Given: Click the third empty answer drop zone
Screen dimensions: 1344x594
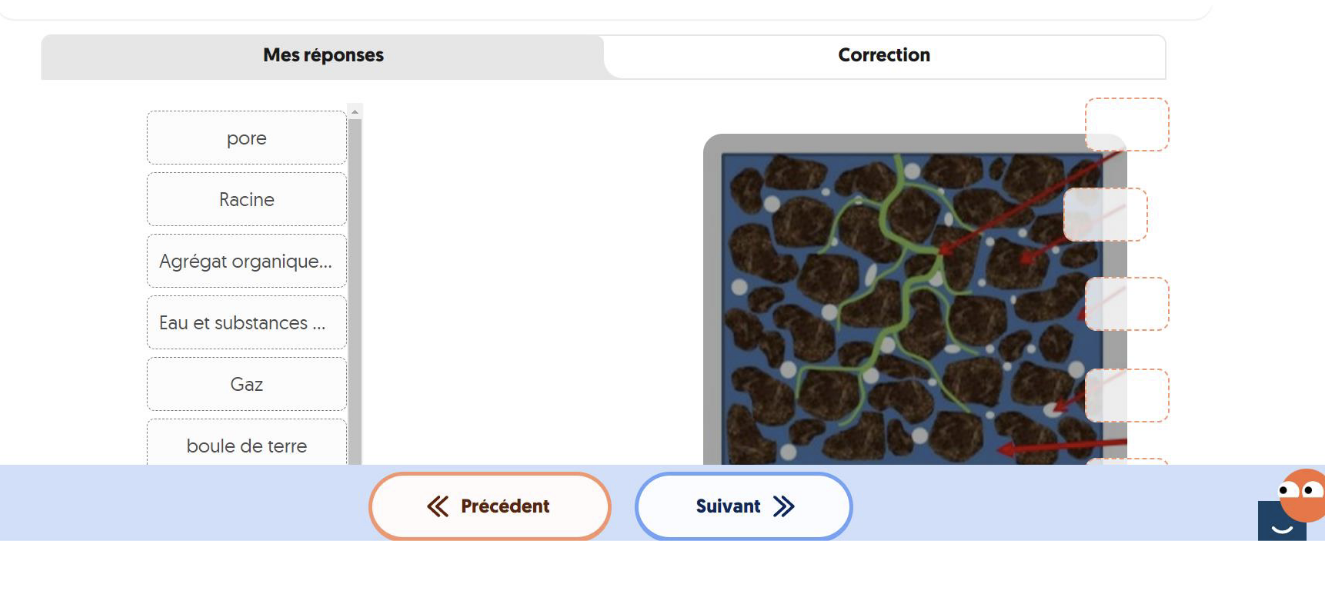Looking at the screenshot, I should (1127, 304).
